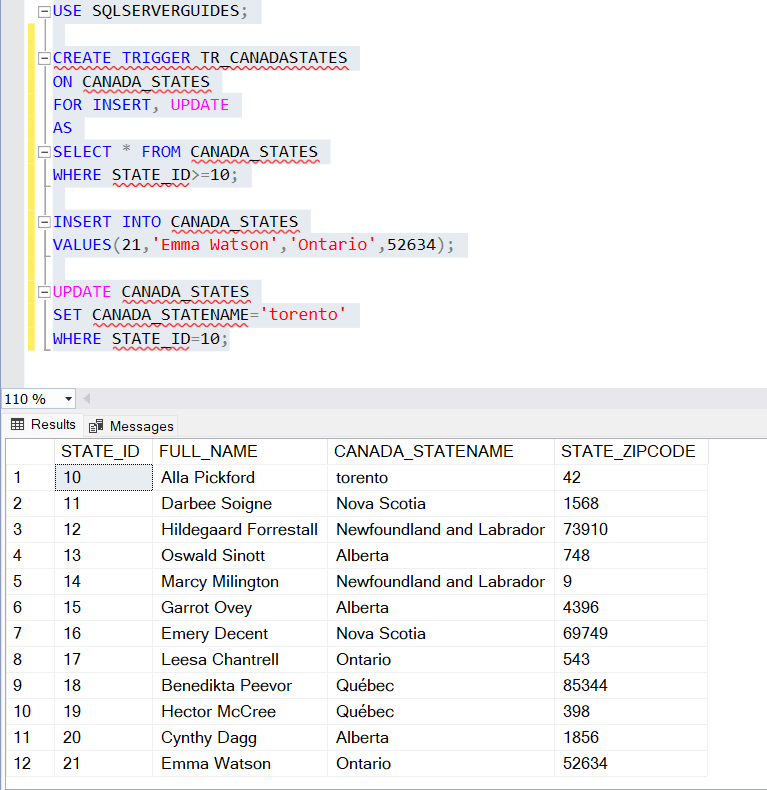Click the zipcode cell '398'
Image resolution: width=767 pixels, height=790 pixels.
(631, 711)
